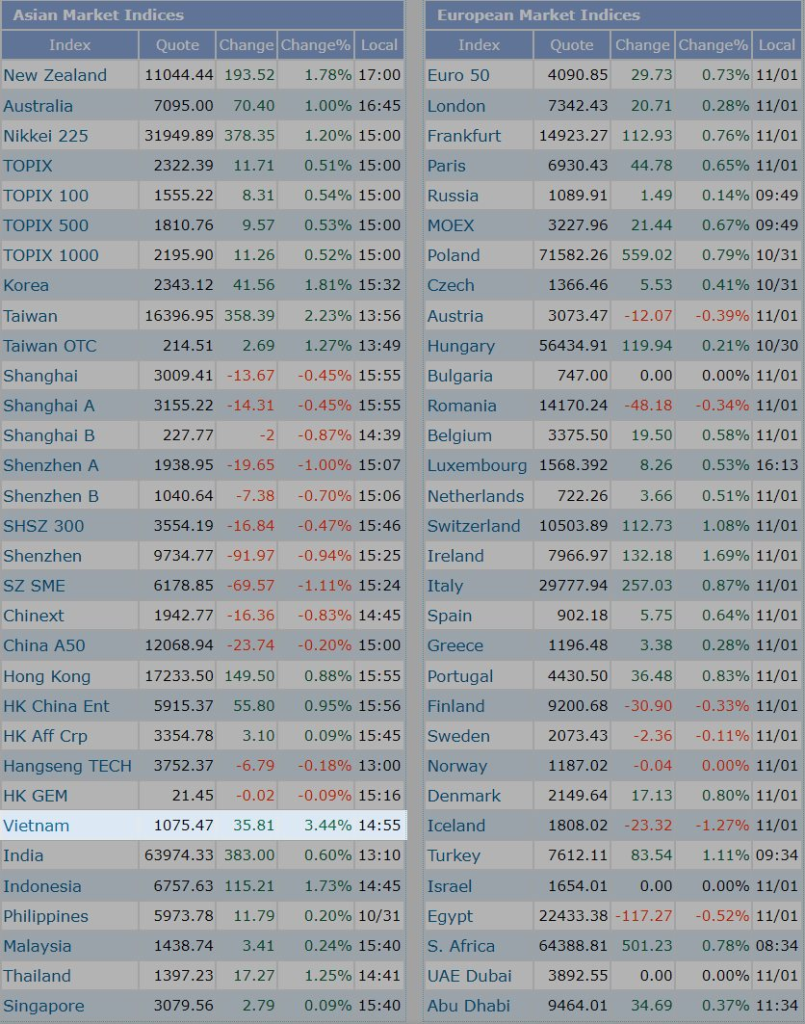Click the UAE Dubai index link

click(x=469, y=975)
